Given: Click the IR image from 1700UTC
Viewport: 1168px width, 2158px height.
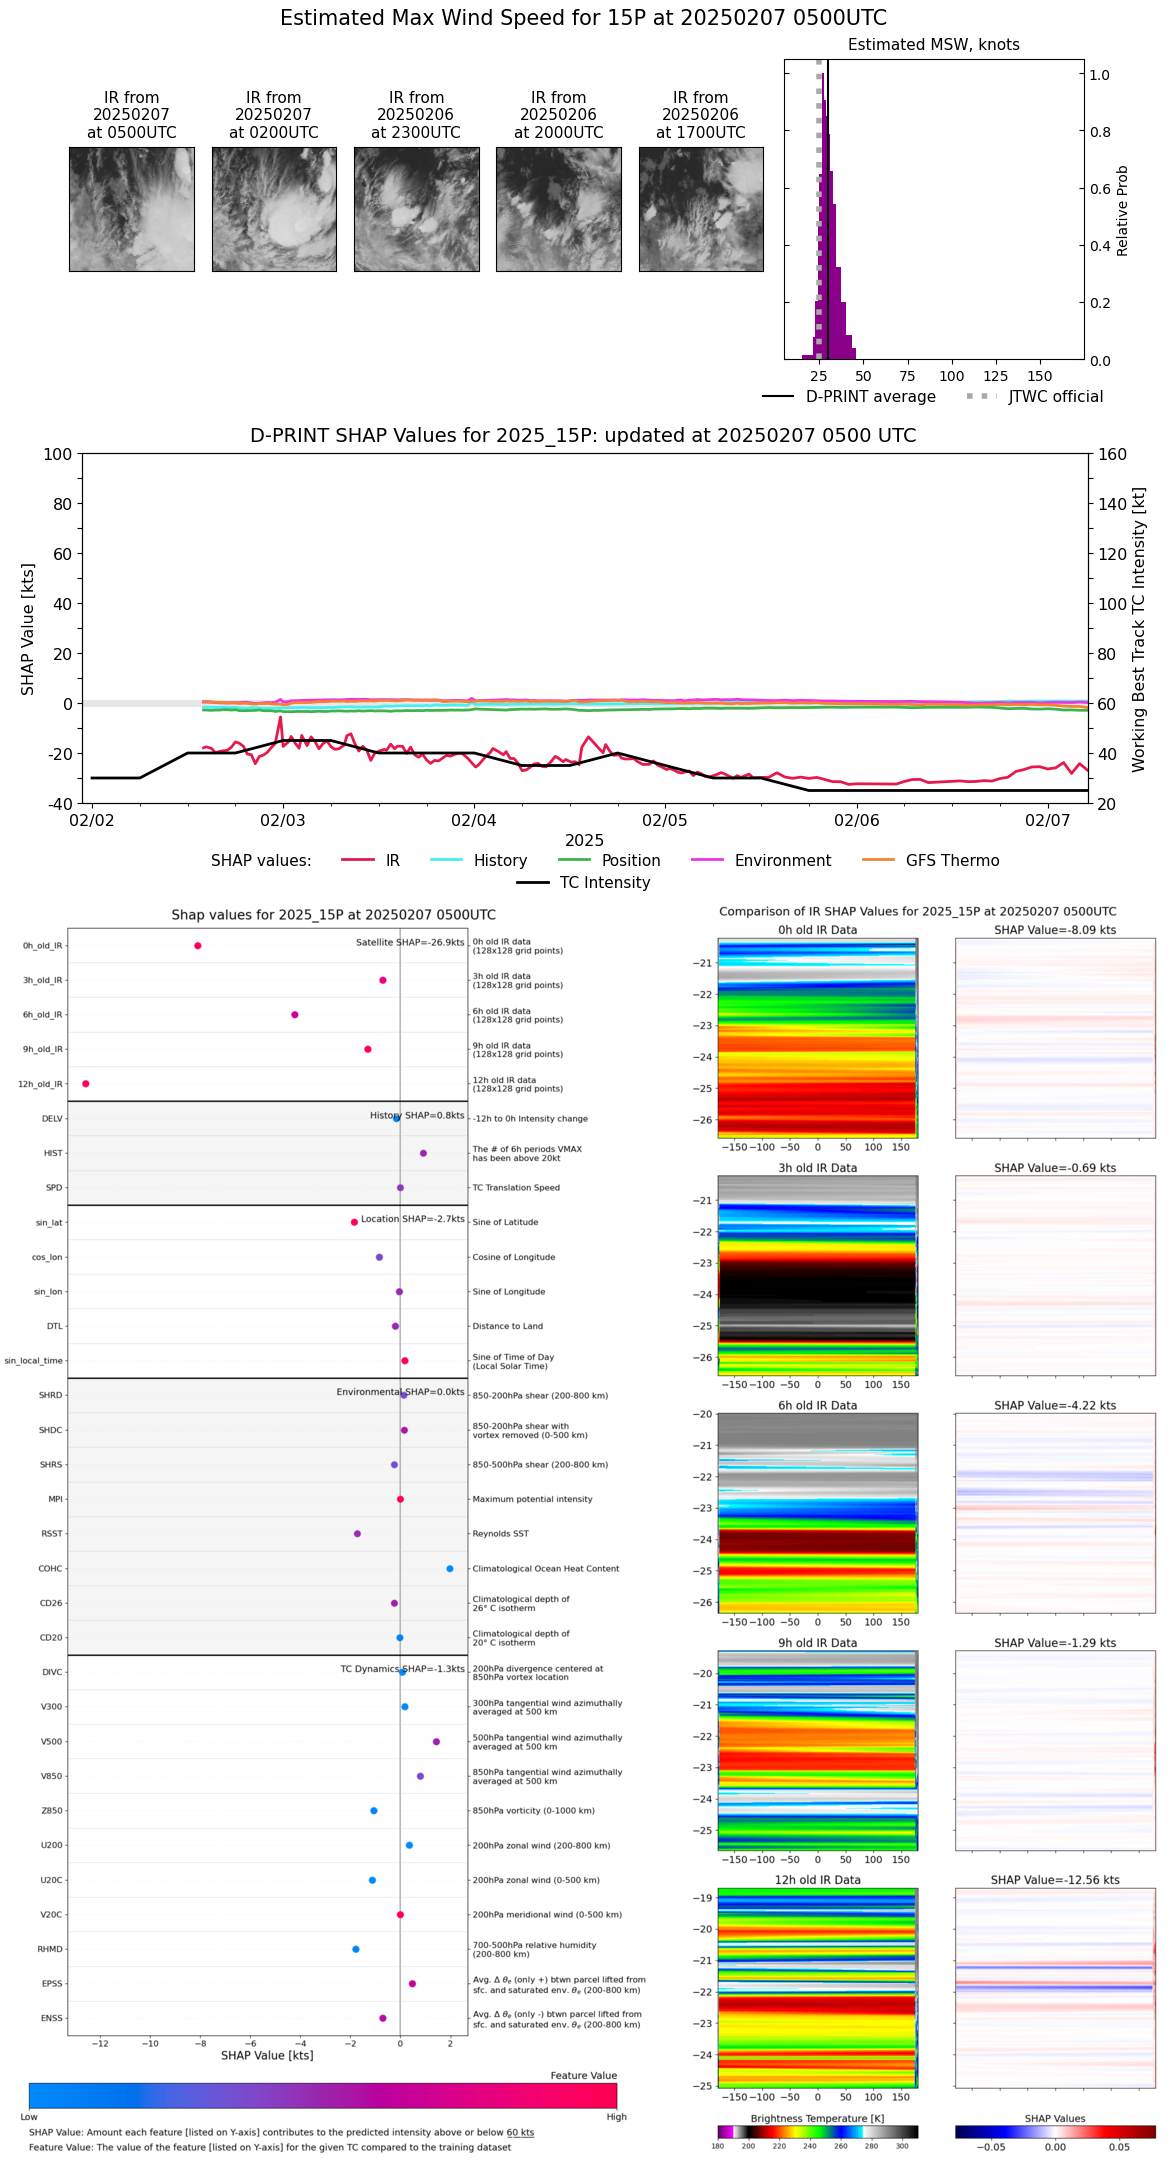Looking at the screenshot, I should (x=701, y=209).
